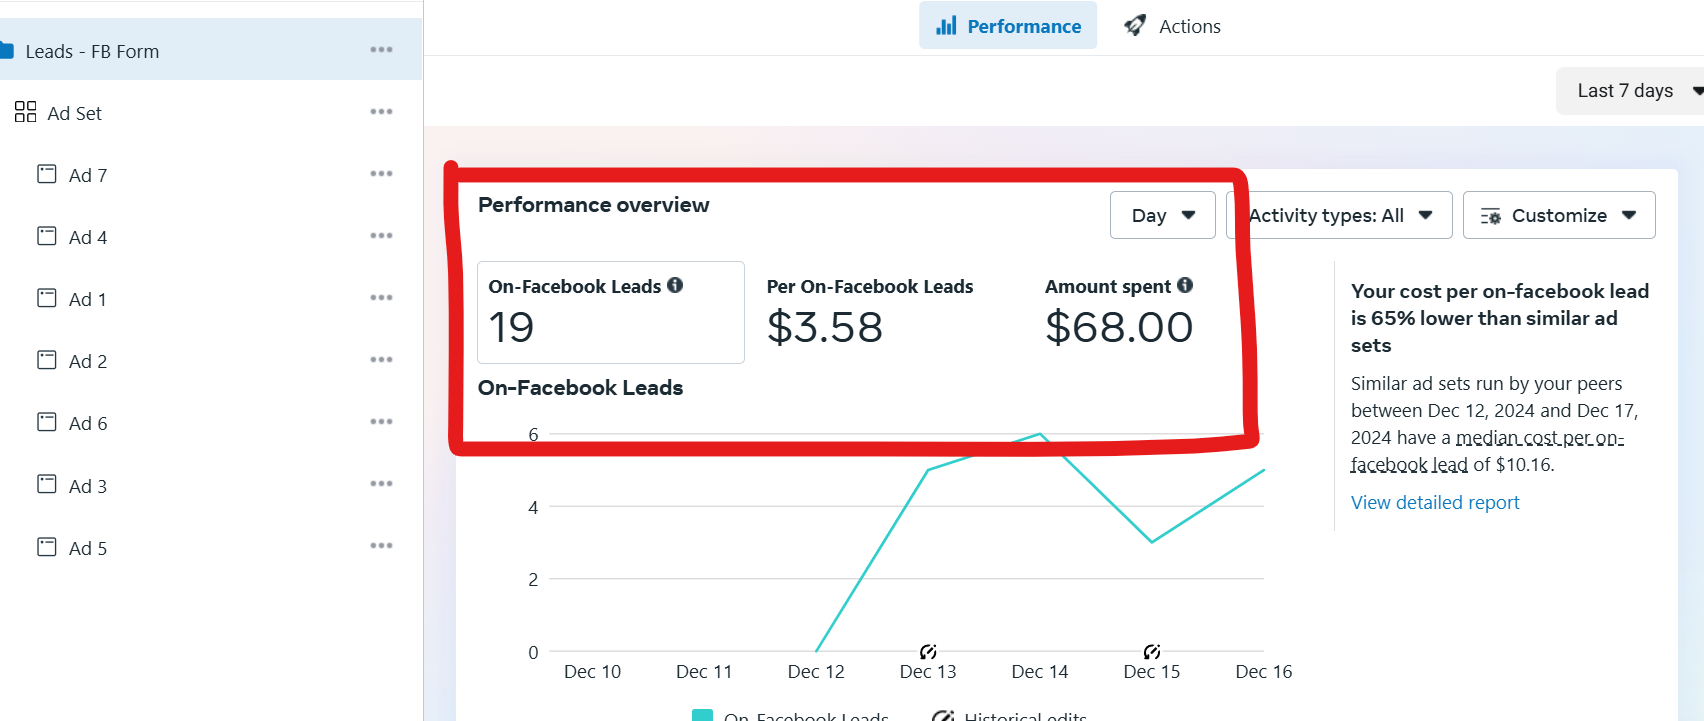Click the rocket icon for Actions
This screenshot has width=1704, height=721.
click(1134, 26)
